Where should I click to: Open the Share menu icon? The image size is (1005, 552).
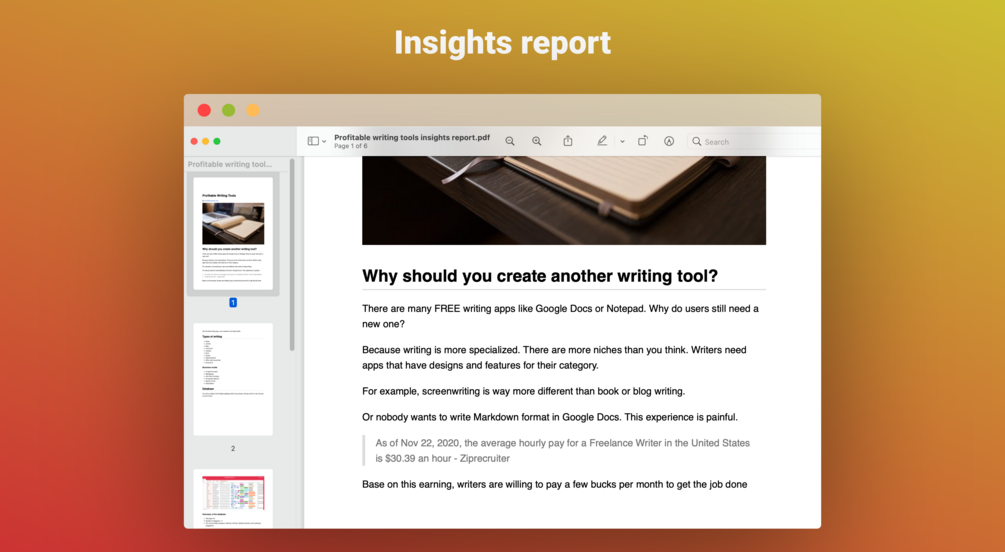tap(568, 141)
